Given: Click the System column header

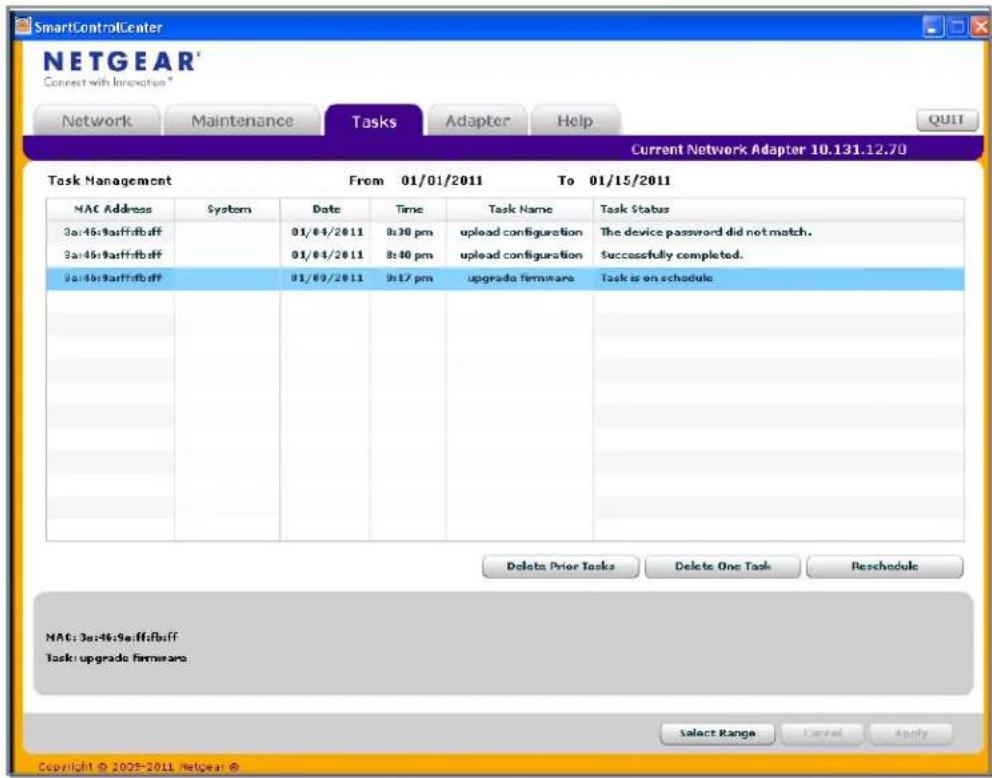Looking at the screenshot, I should [x=228, y=209].
